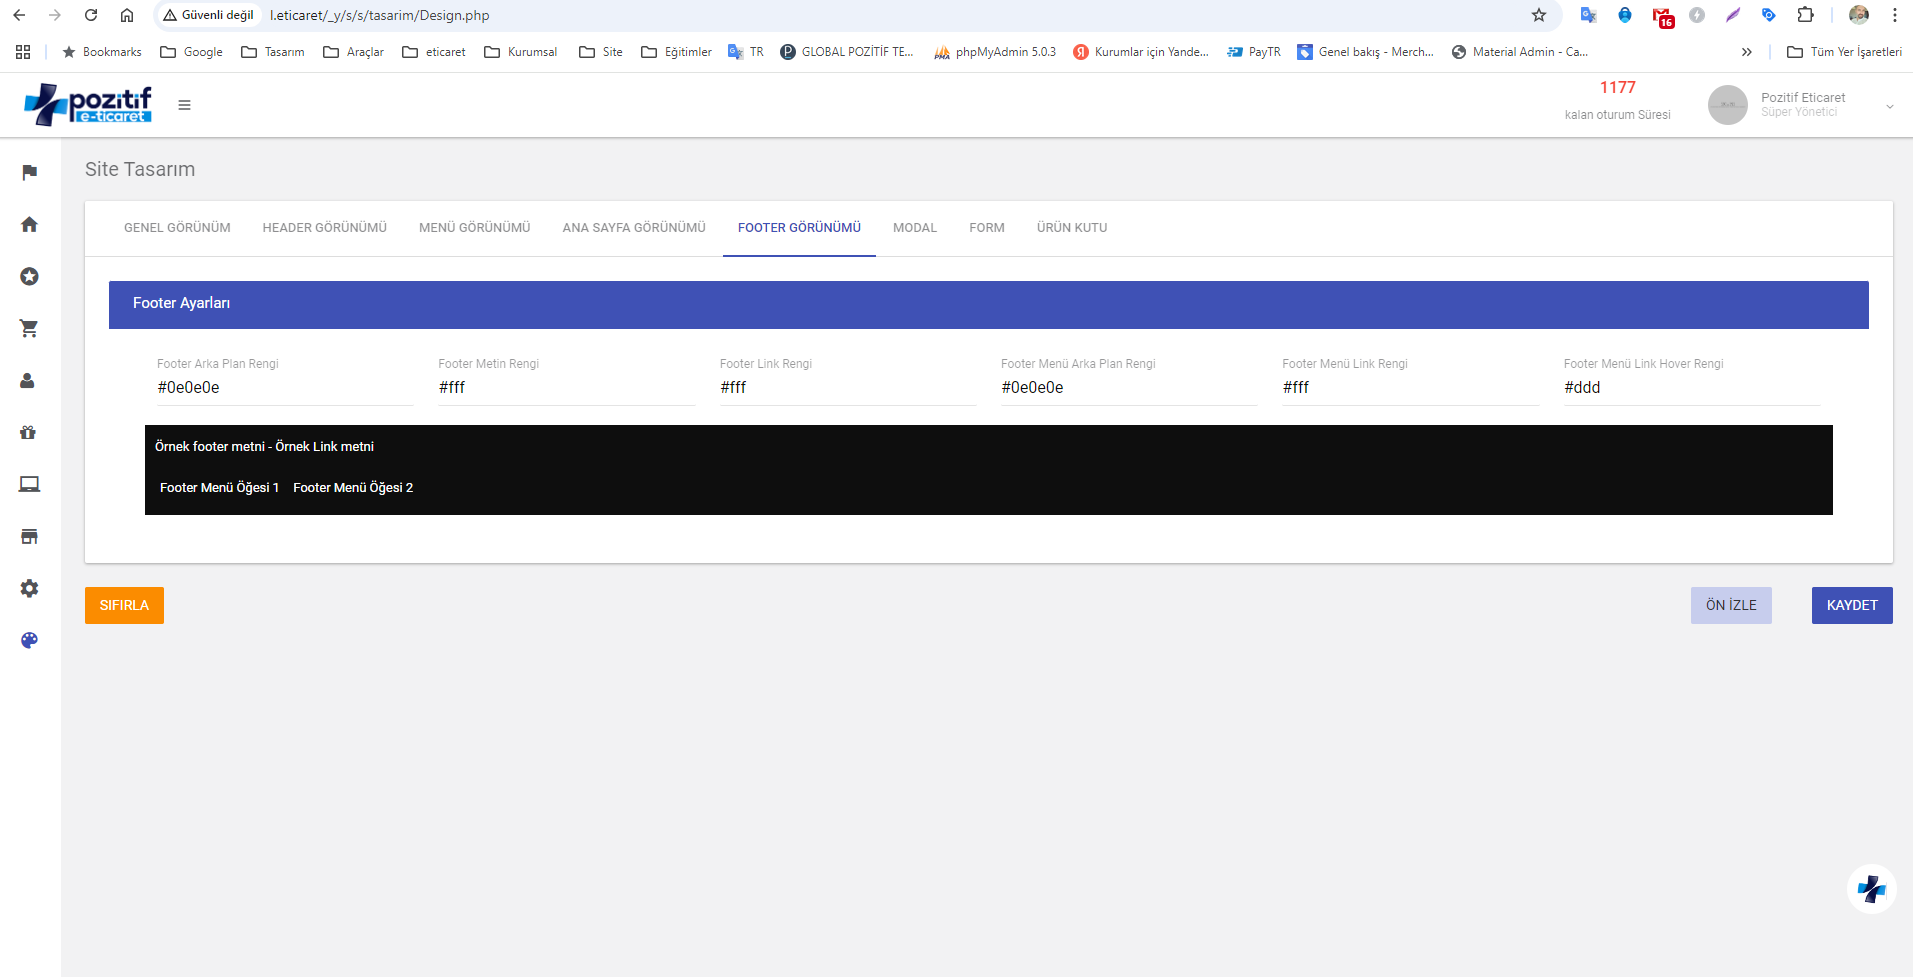Click the SIFIRLA button

coord(123,605)
